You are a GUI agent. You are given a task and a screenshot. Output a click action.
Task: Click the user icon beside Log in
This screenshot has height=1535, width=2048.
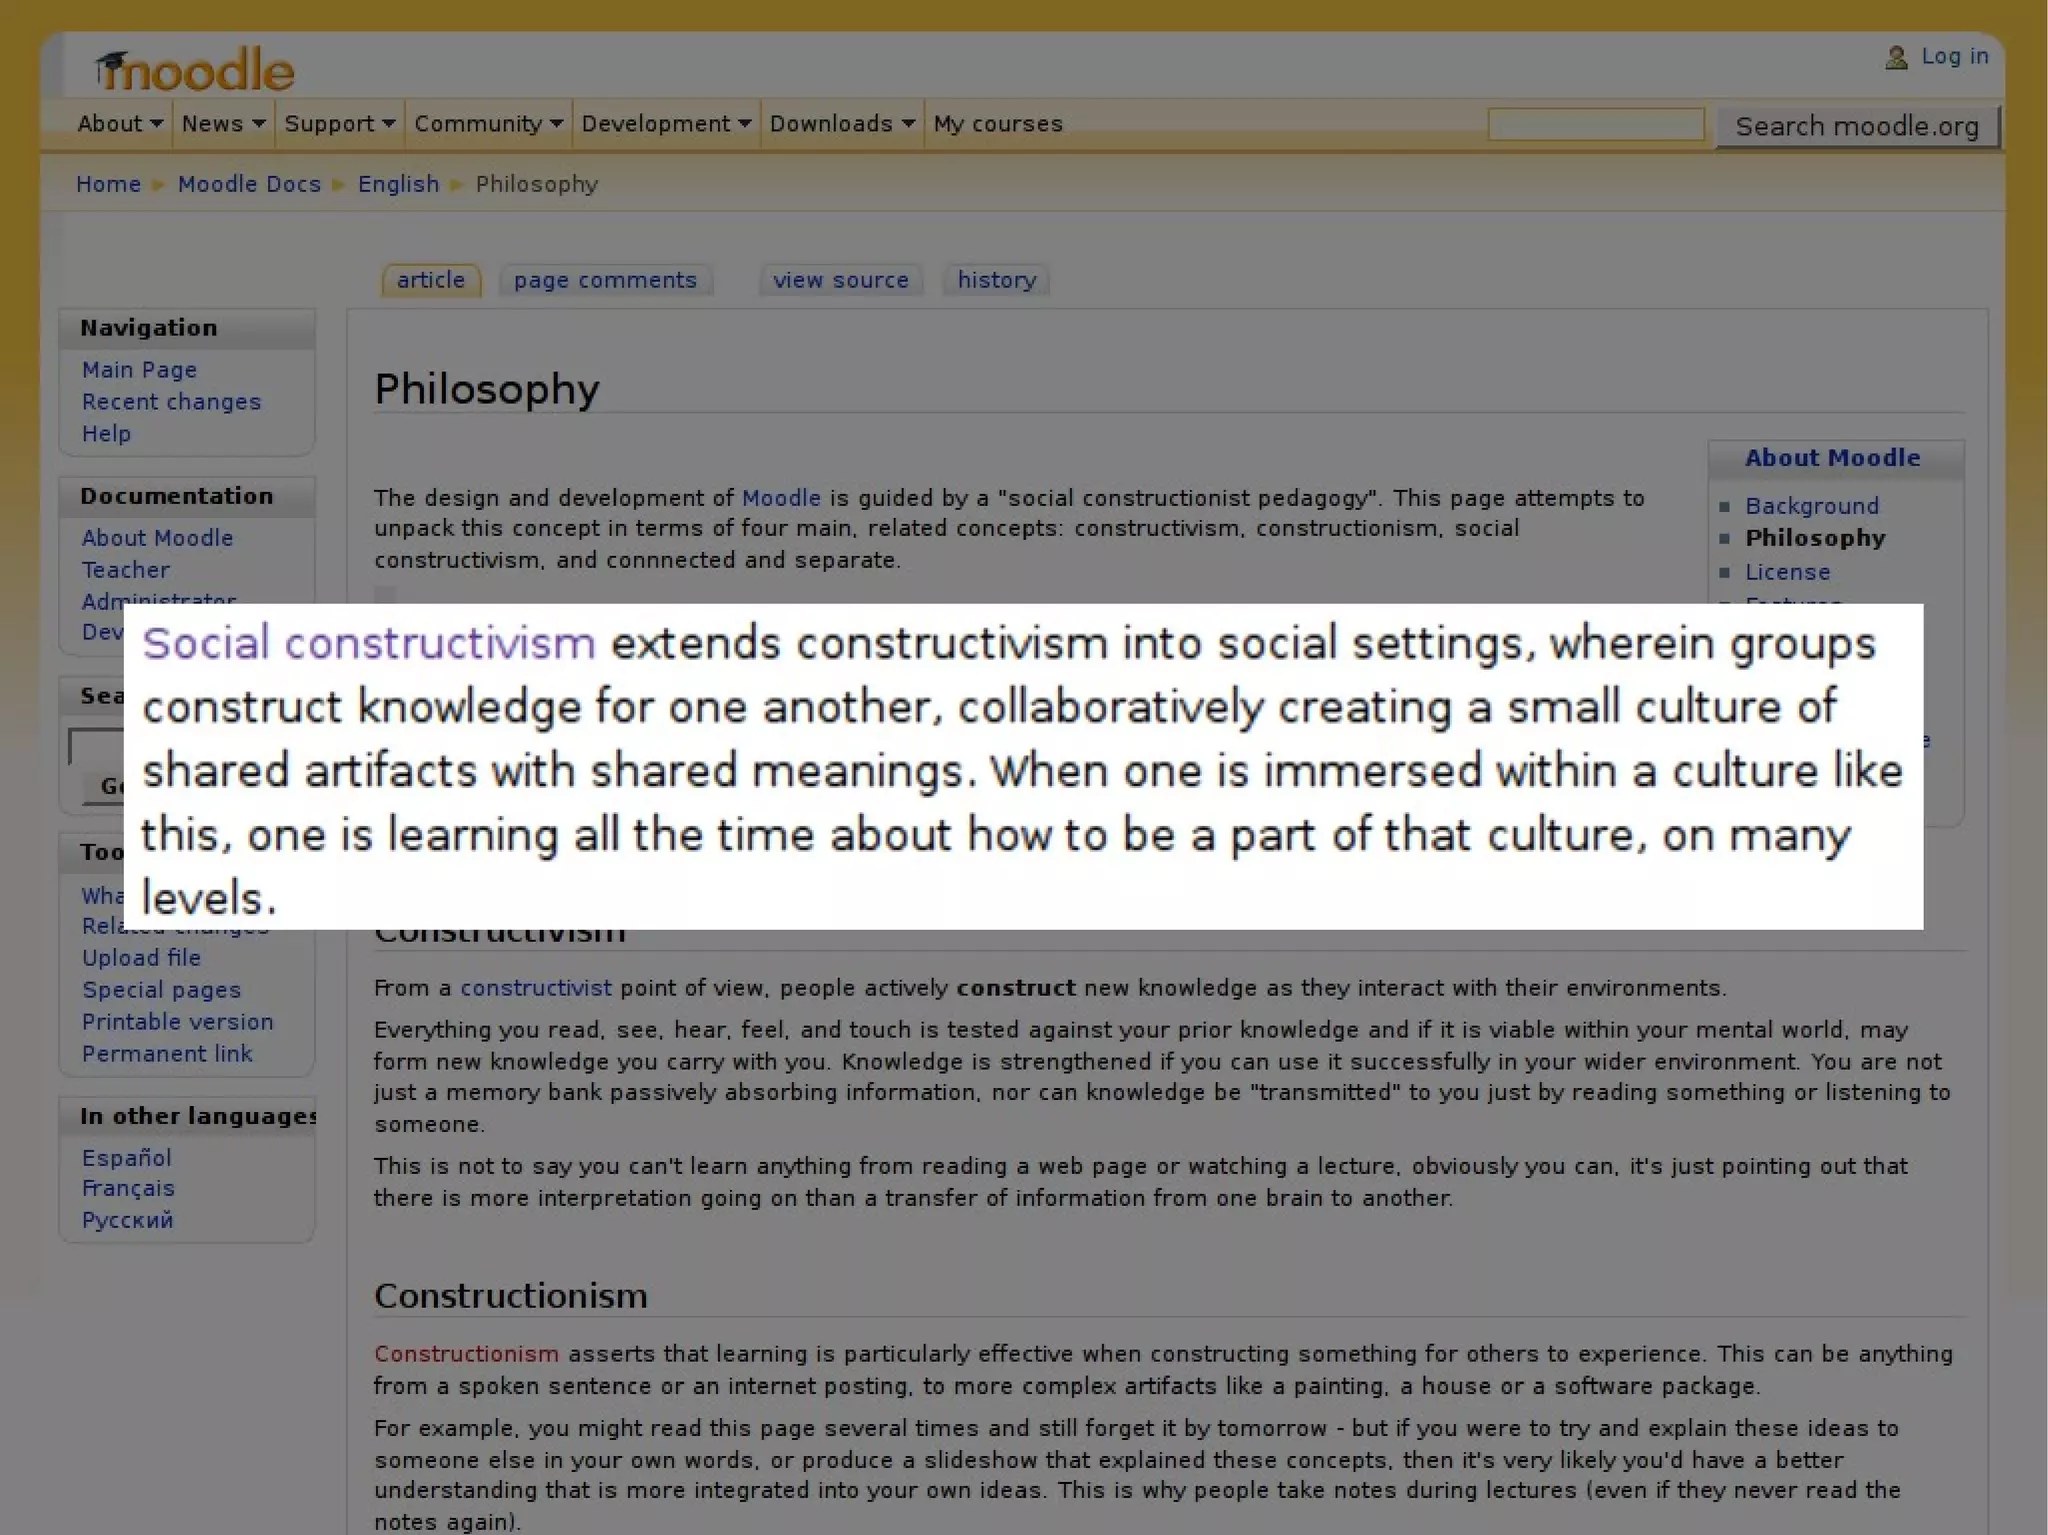point(1896,58)
